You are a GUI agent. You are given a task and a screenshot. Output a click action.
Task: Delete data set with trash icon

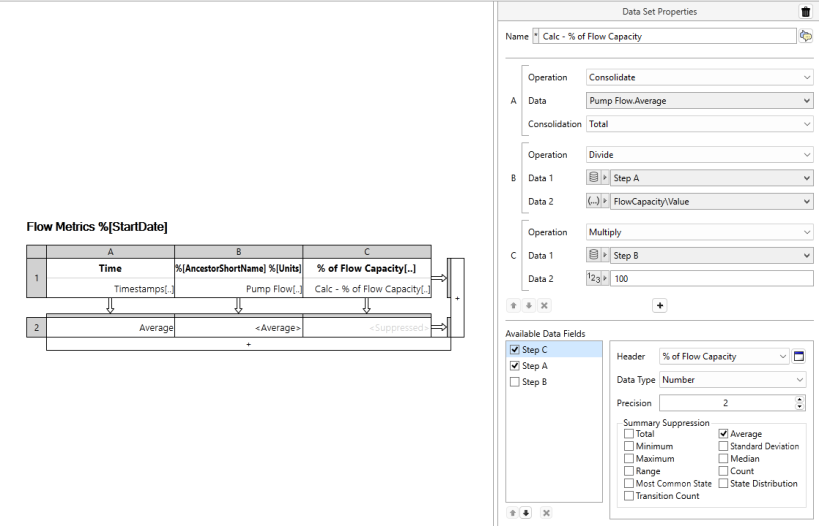[x=805, y=11]
